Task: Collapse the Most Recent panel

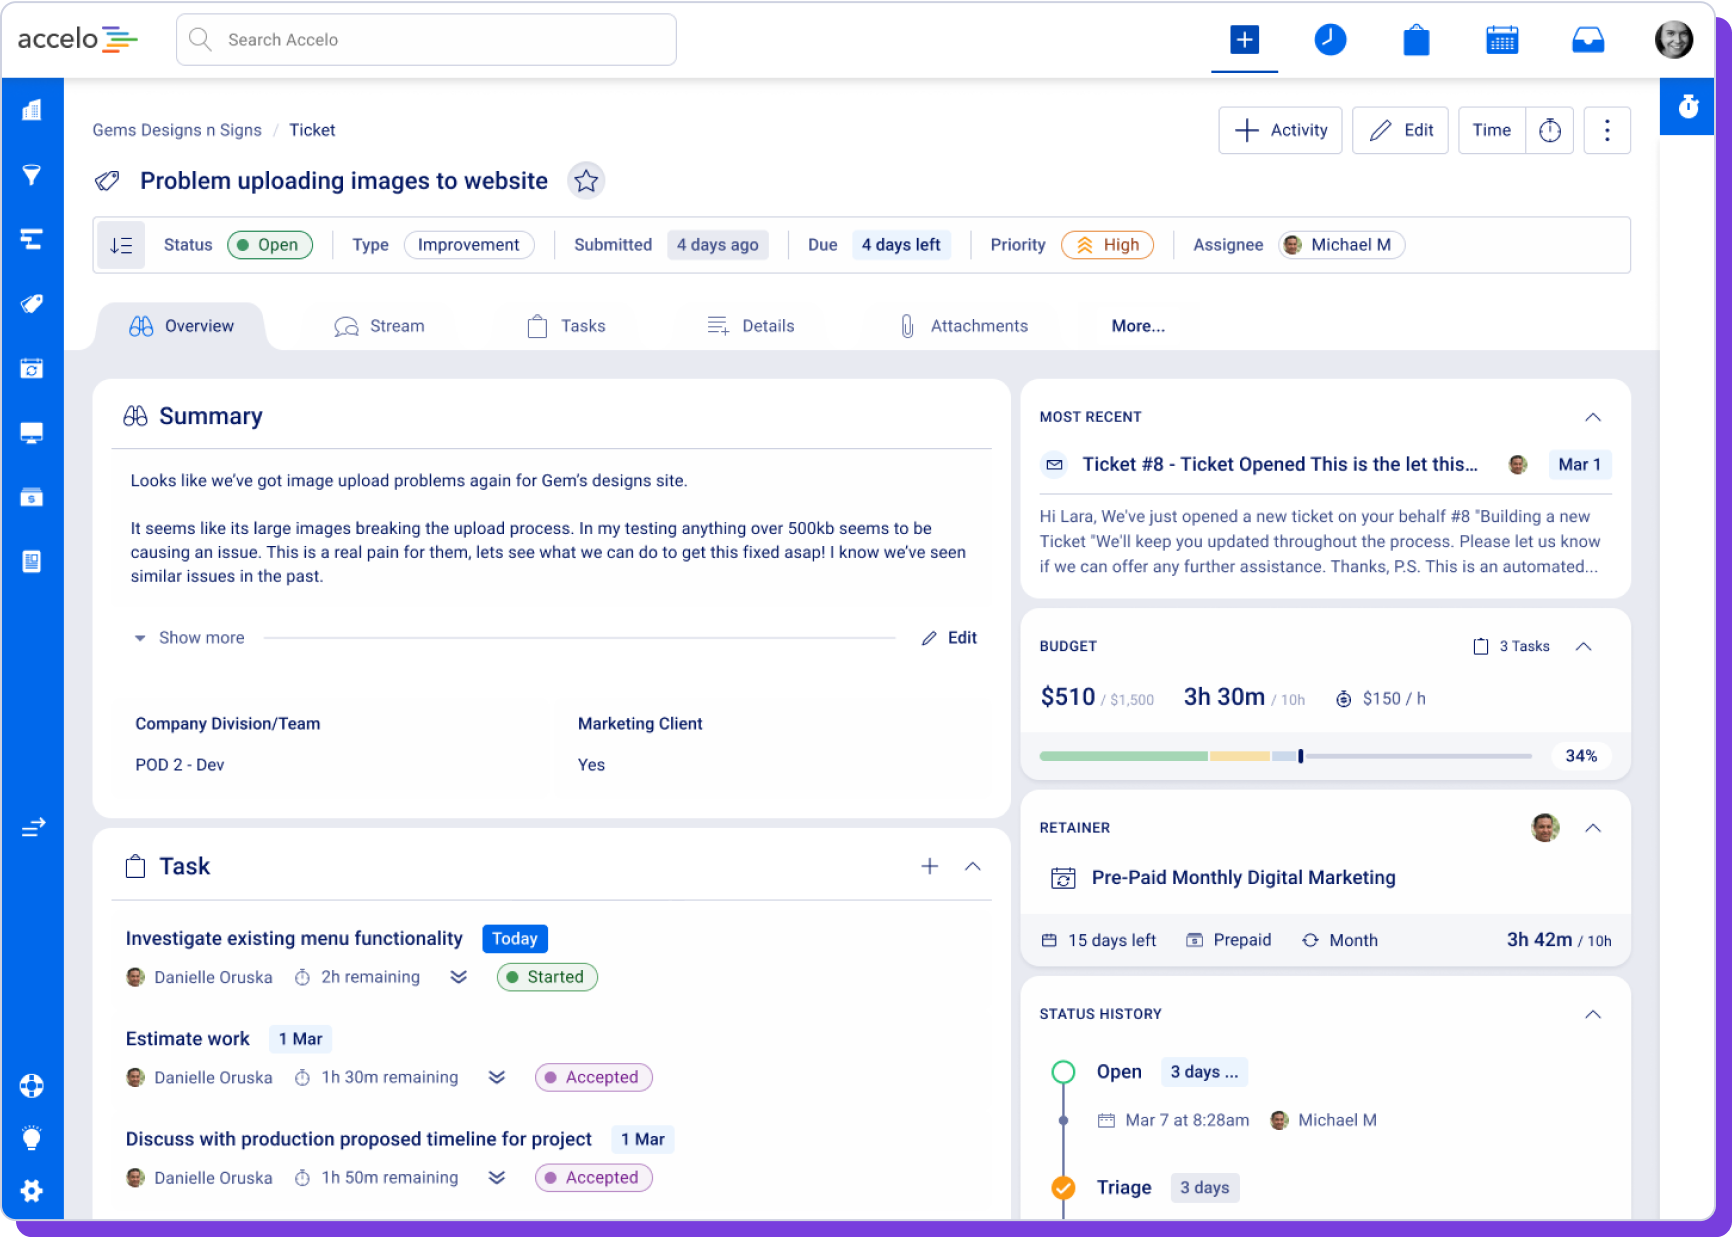Action: pyautogui.click(x=1593, y=417)
